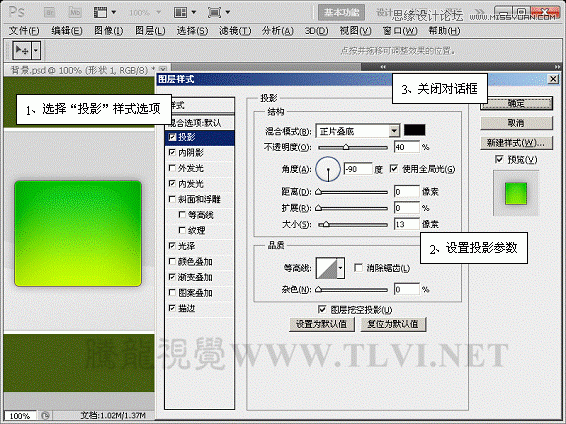Collapse panels with the right double-arrow
Screen dimensions: 566x424
coord(557,67)
